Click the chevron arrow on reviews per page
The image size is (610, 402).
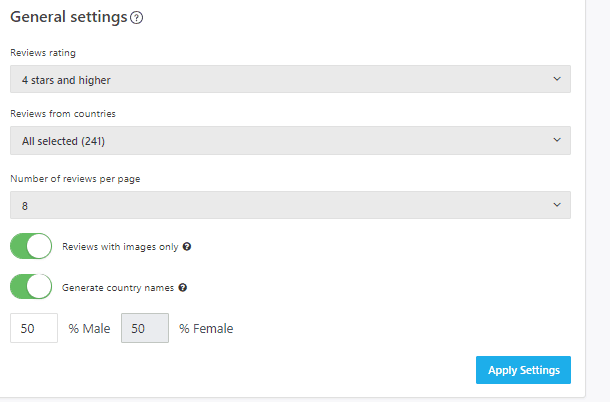point(557,205)
